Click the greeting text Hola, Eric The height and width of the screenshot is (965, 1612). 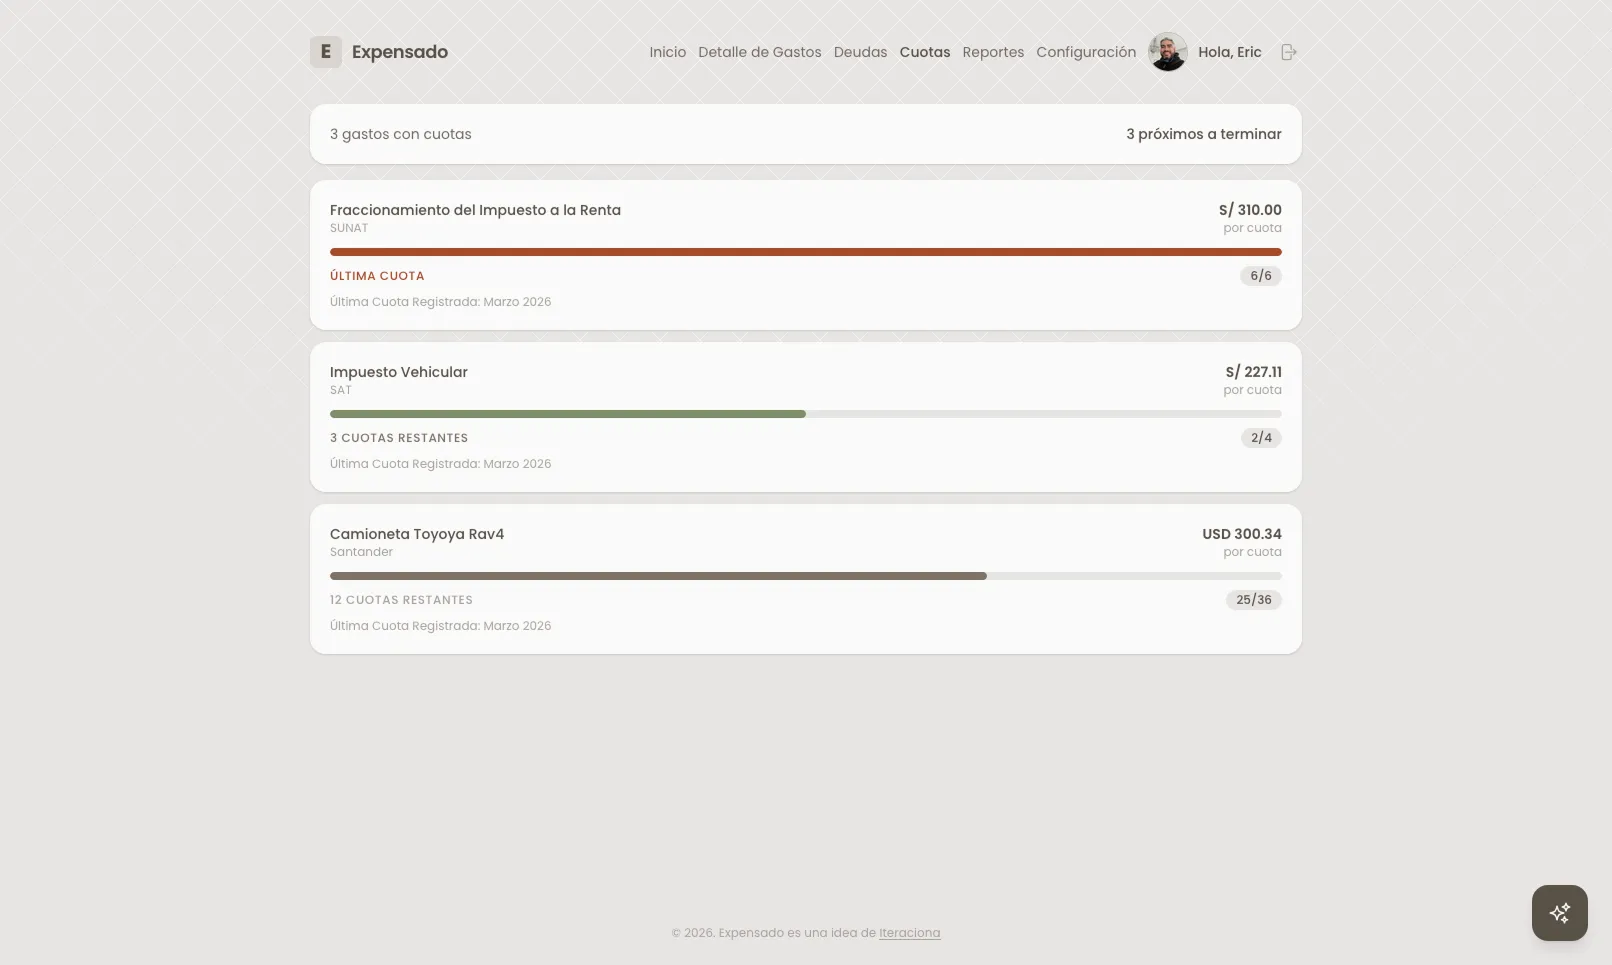[x=1229, y=52]
